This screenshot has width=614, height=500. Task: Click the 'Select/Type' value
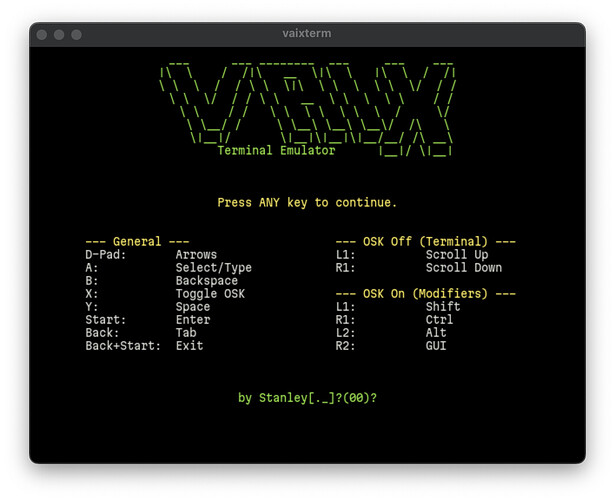click(213, 268)
